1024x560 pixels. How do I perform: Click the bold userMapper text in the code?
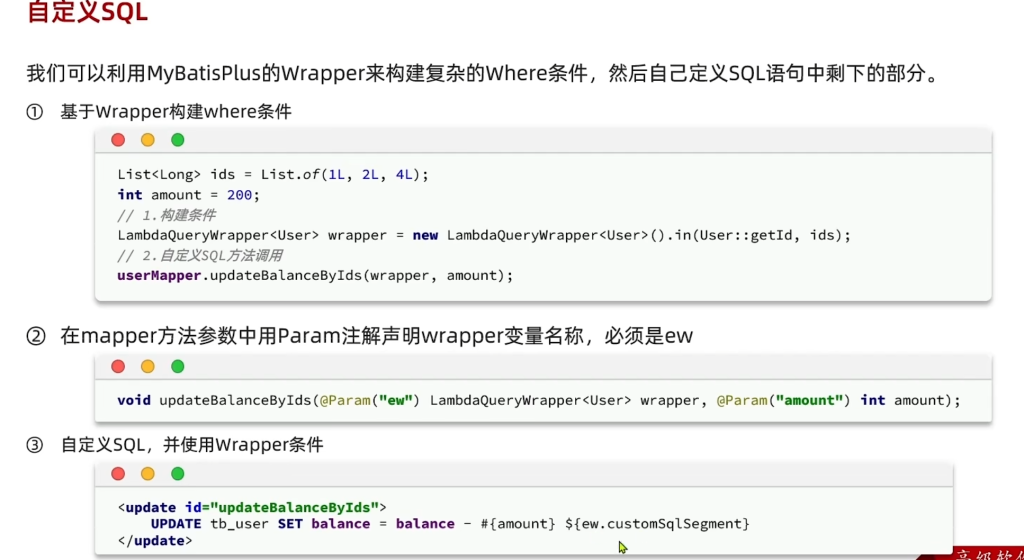160,275
